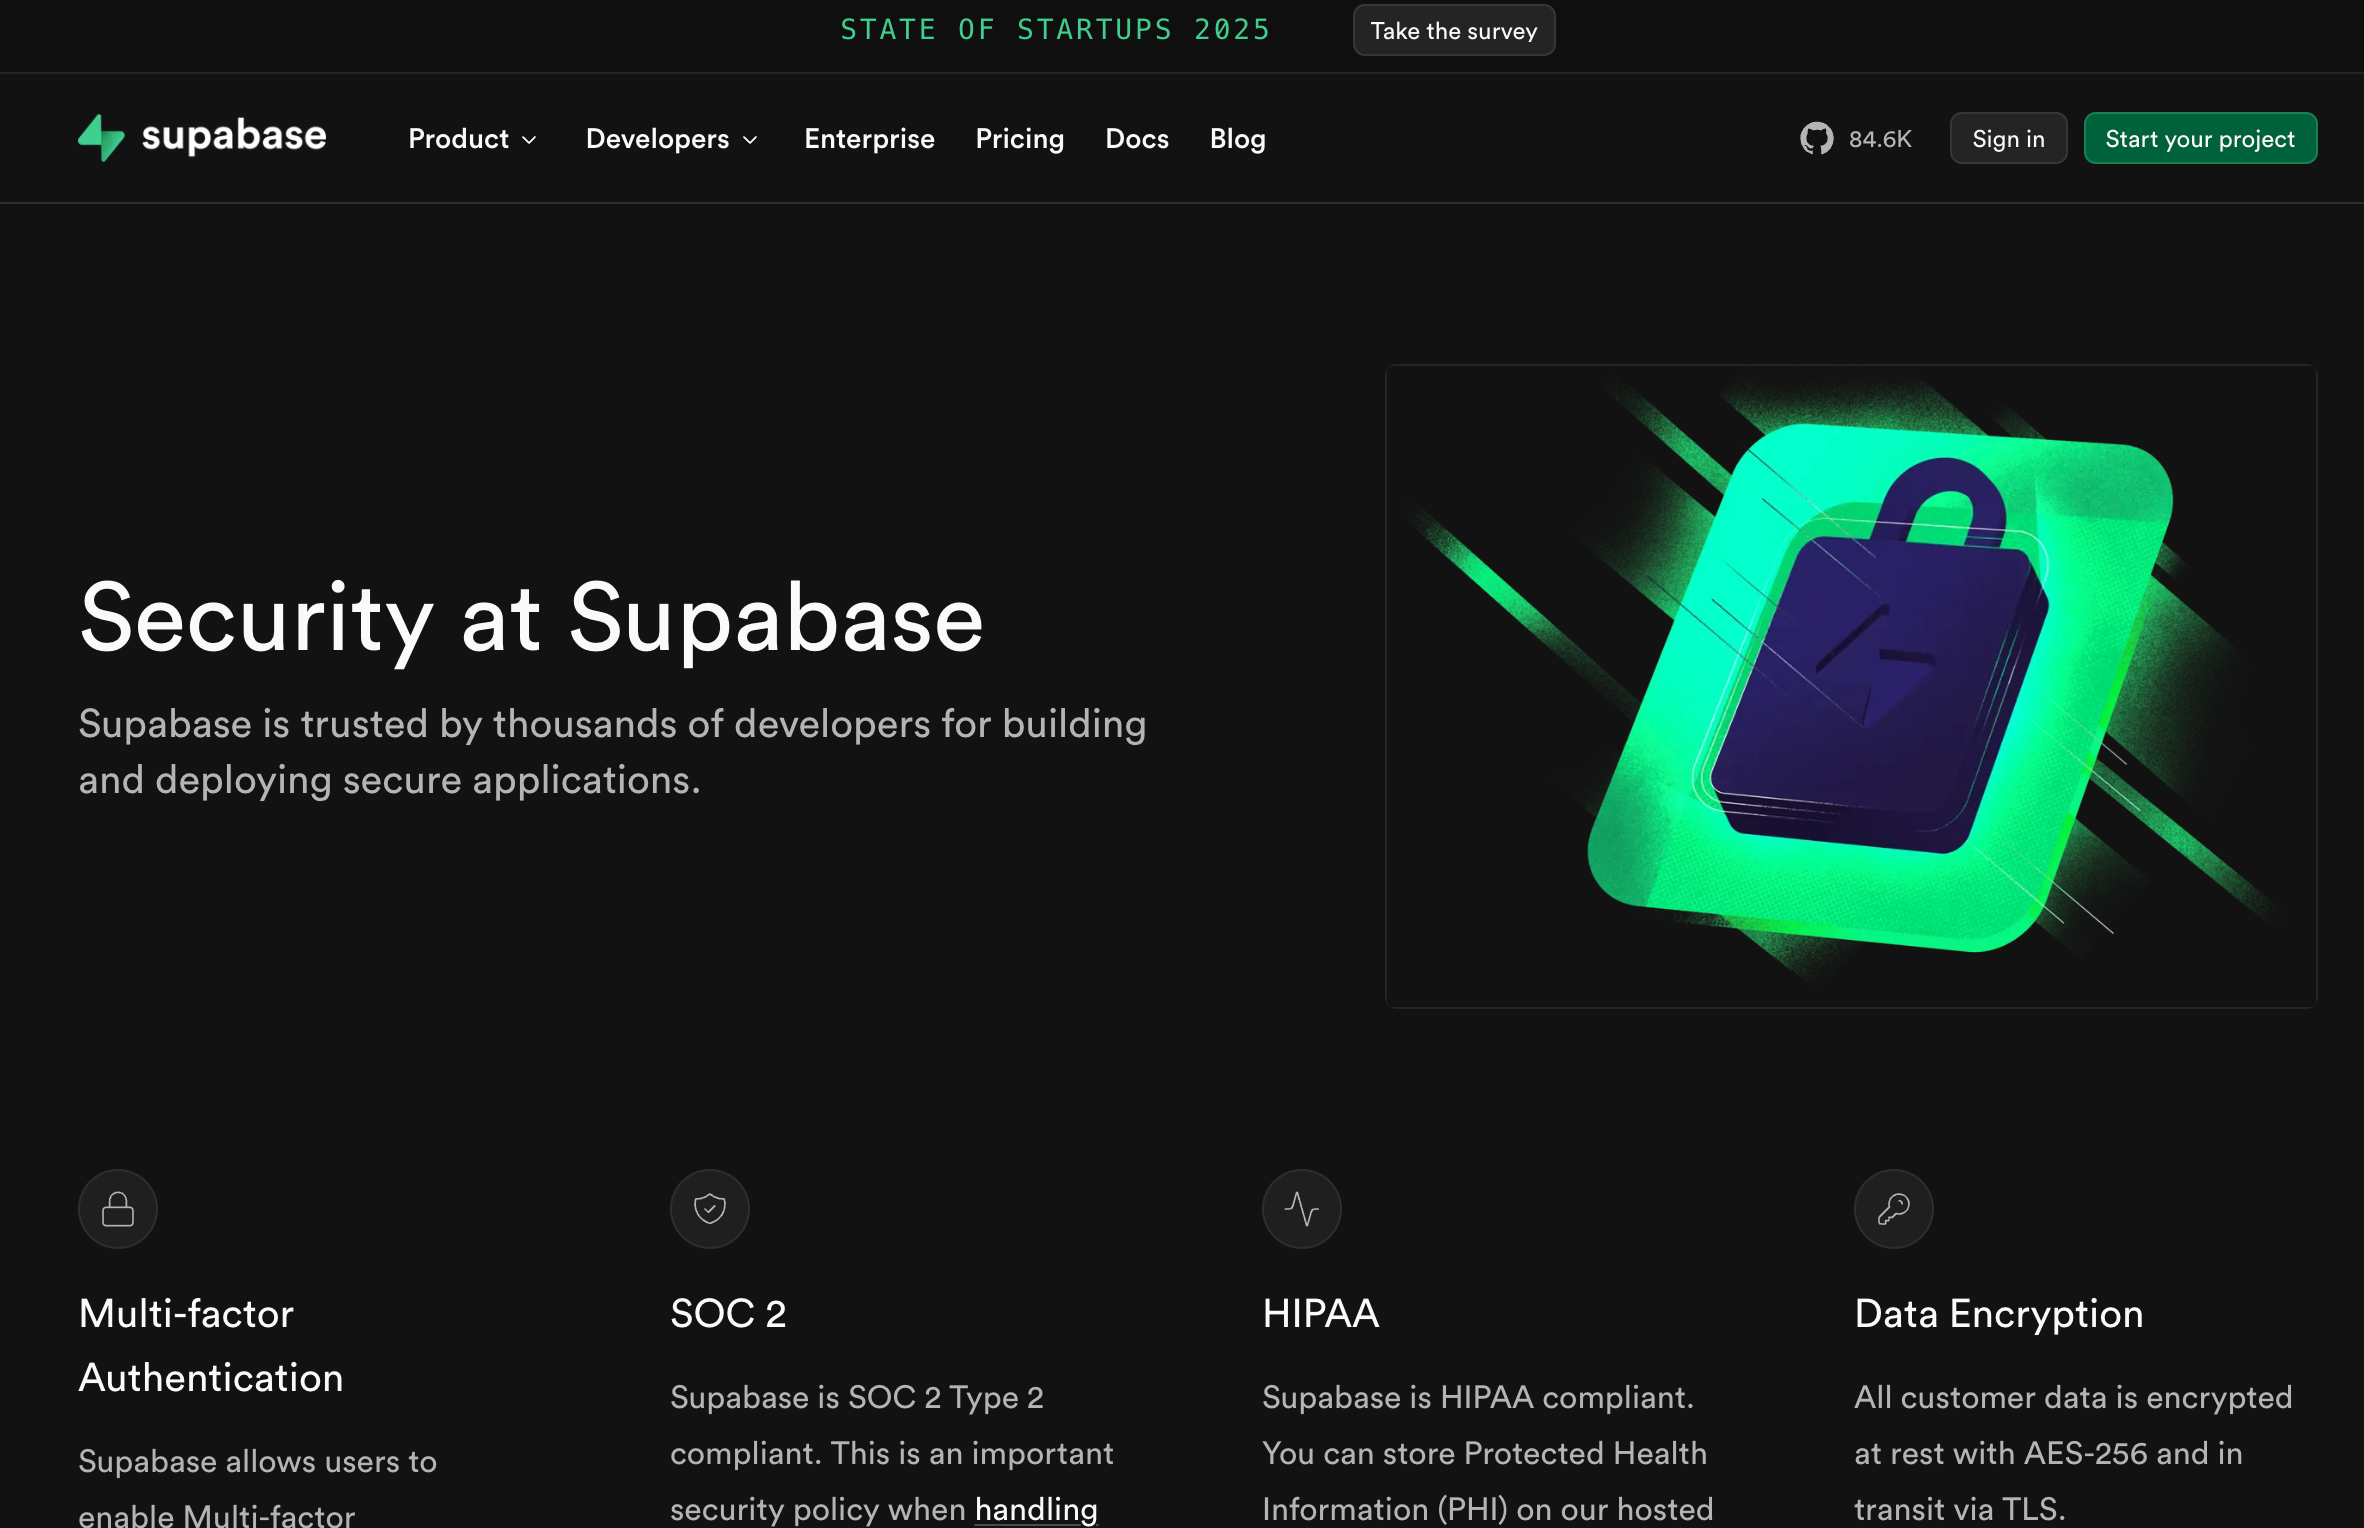2364x1528 pixels.
Task: Click the padlock hero illustration
Action: [1851, 687]
